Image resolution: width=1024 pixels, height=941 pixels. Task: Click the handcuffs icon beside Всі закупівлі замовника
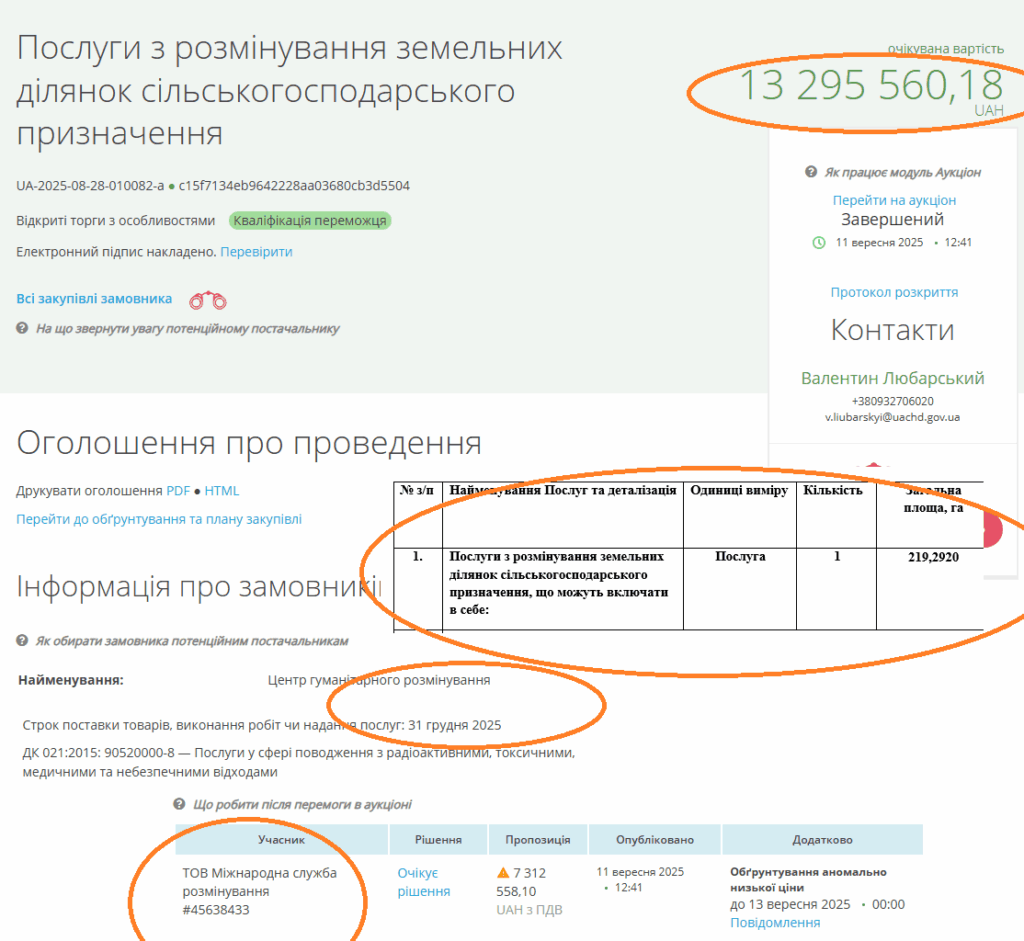pos(208,299)
